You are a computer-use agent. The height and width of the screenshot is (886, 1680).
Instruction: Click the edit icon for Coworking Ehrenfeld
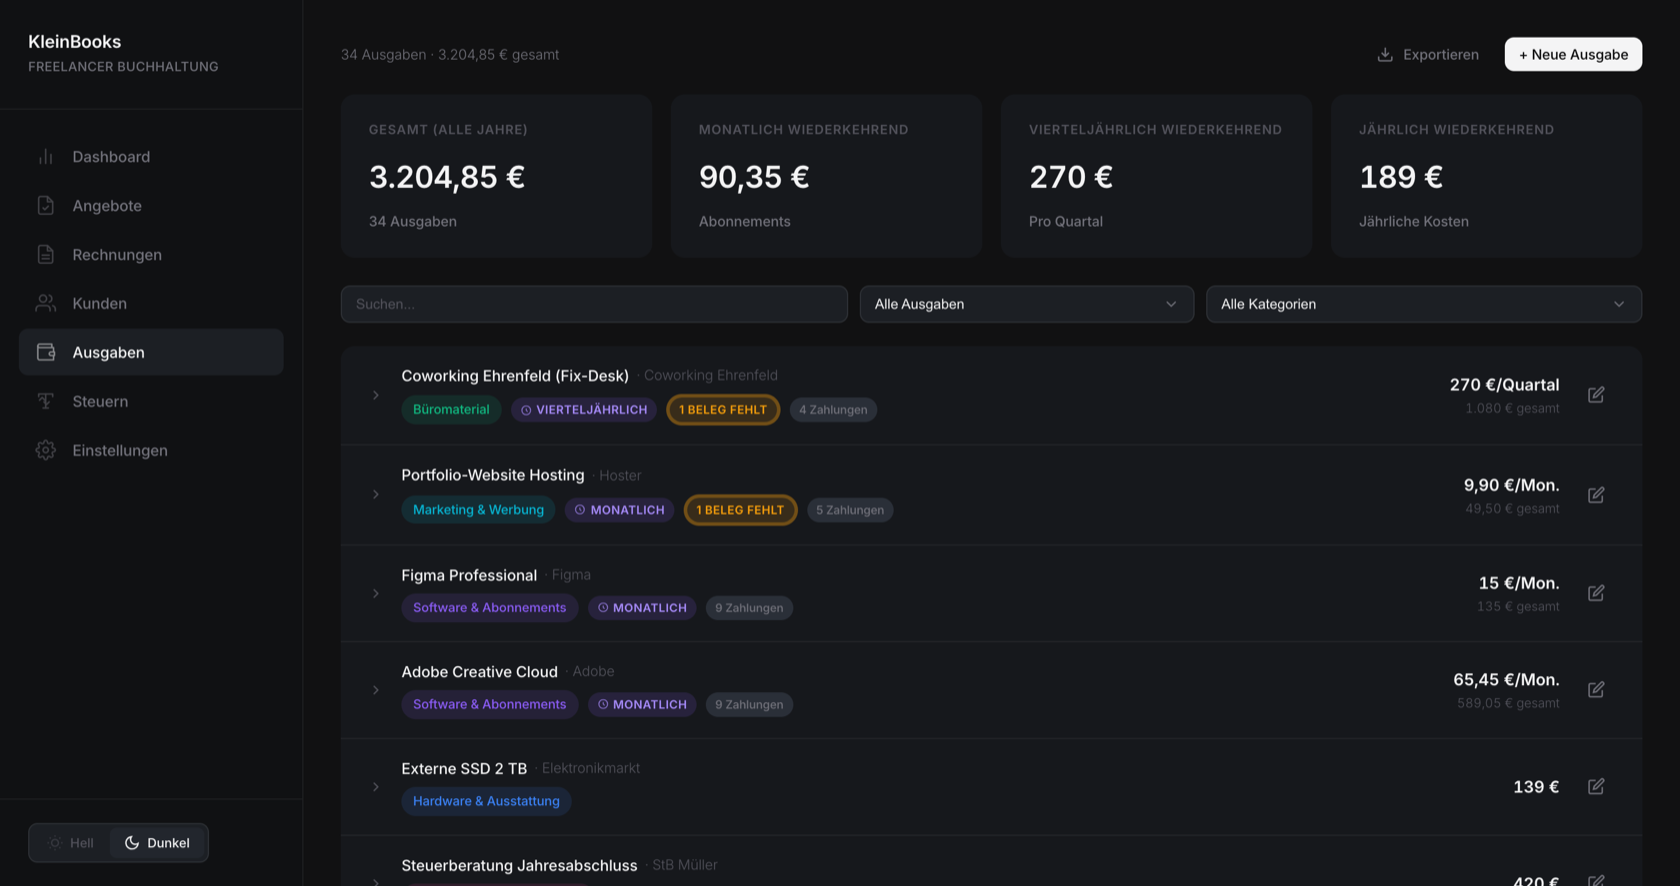click(x=1596, y=395)
